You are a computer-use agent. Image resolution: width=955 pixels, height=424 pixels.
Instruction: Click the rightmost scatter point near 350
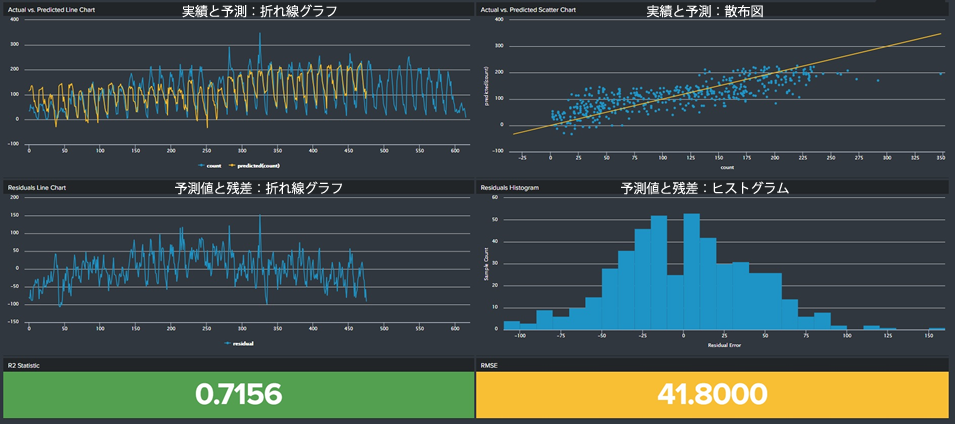(941, 74)
